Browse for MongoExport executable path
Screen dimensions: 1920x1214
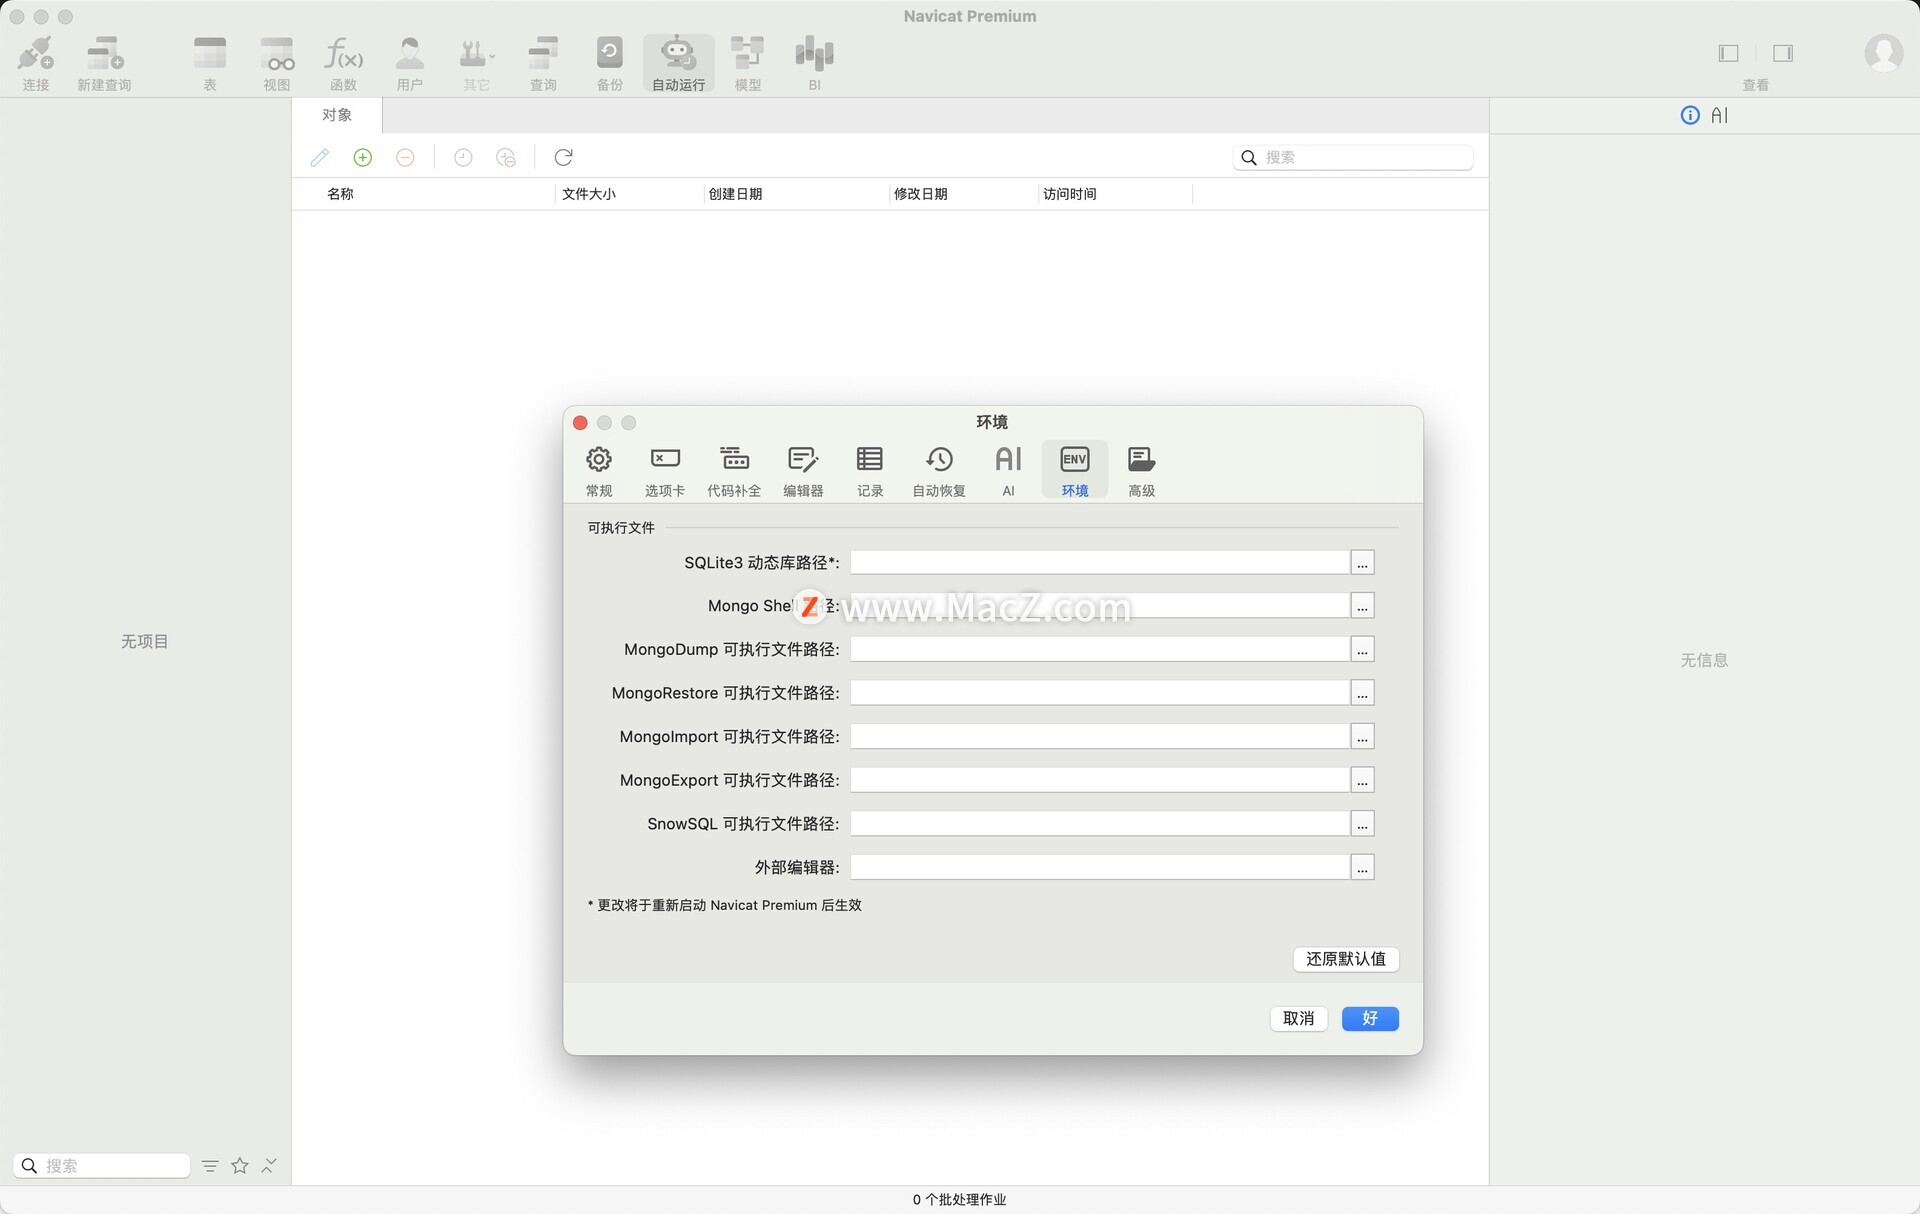1362,780
